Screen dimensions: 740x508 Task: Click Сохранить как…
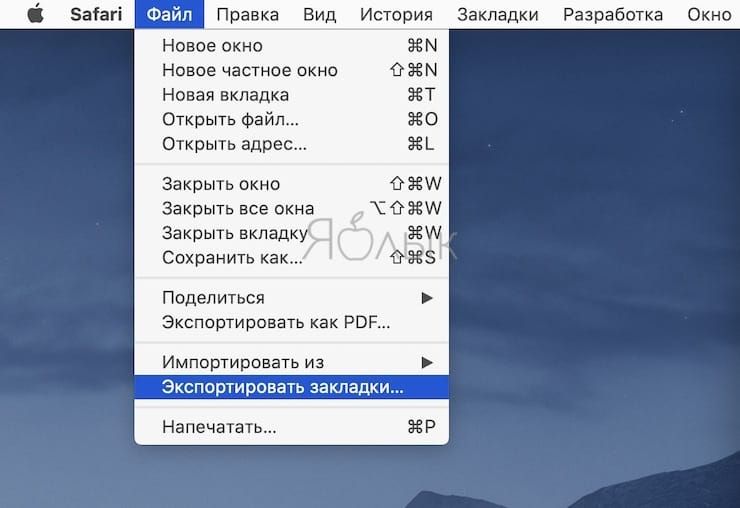[x=292, y=257]
